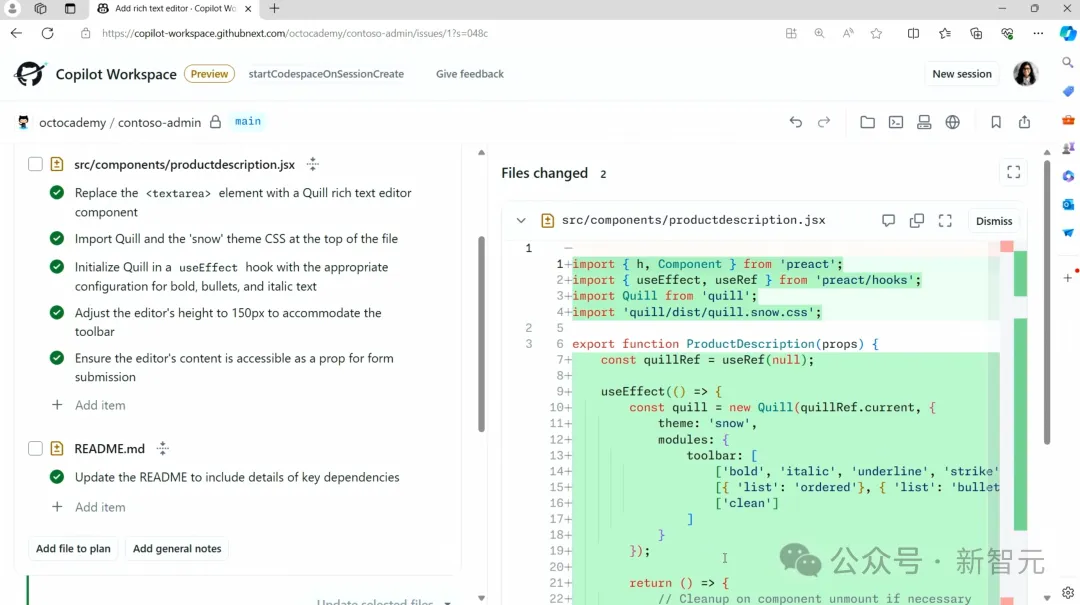Click the main branch label
1080x605 pixels.
248,121
